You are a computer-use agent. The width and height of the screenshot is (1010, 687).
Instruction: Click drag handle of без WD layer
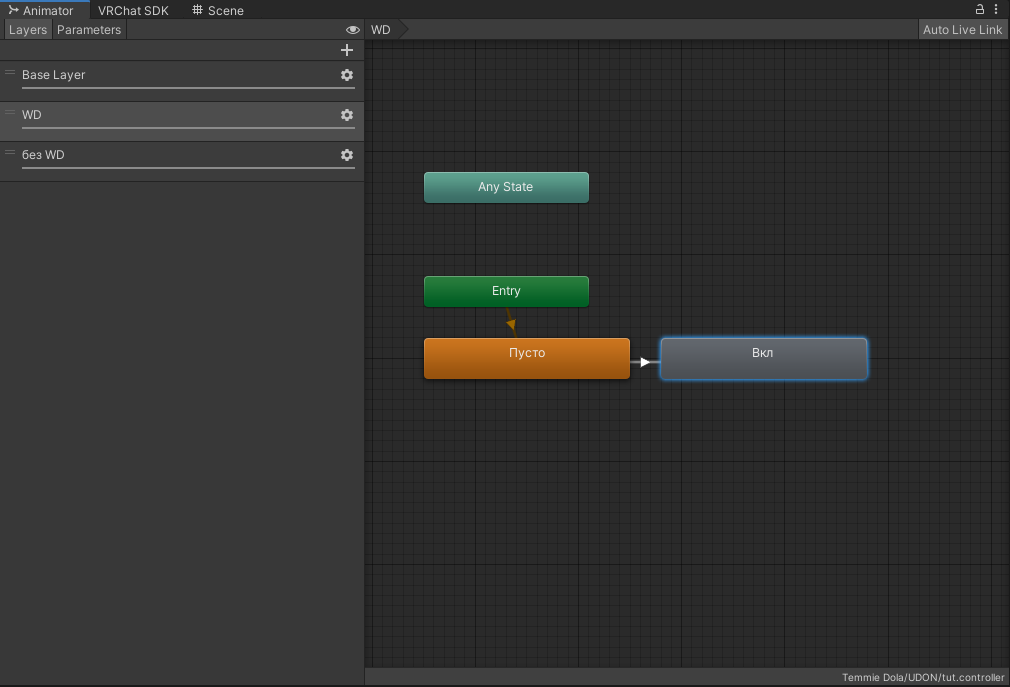coord(10,153)
